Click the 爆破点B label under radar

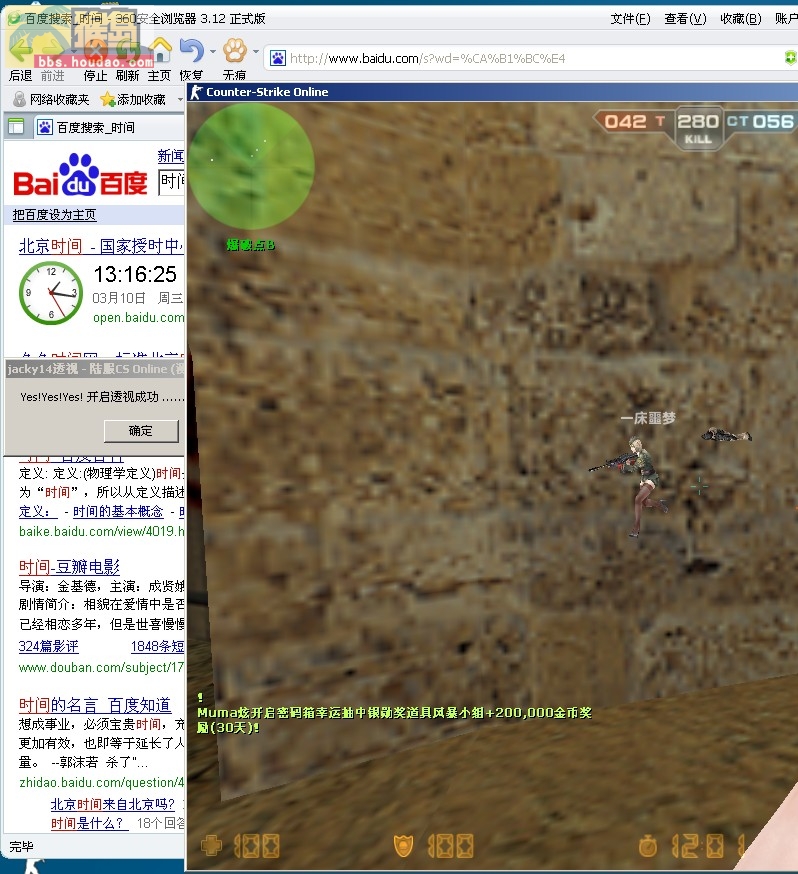(x=250, y=245)
